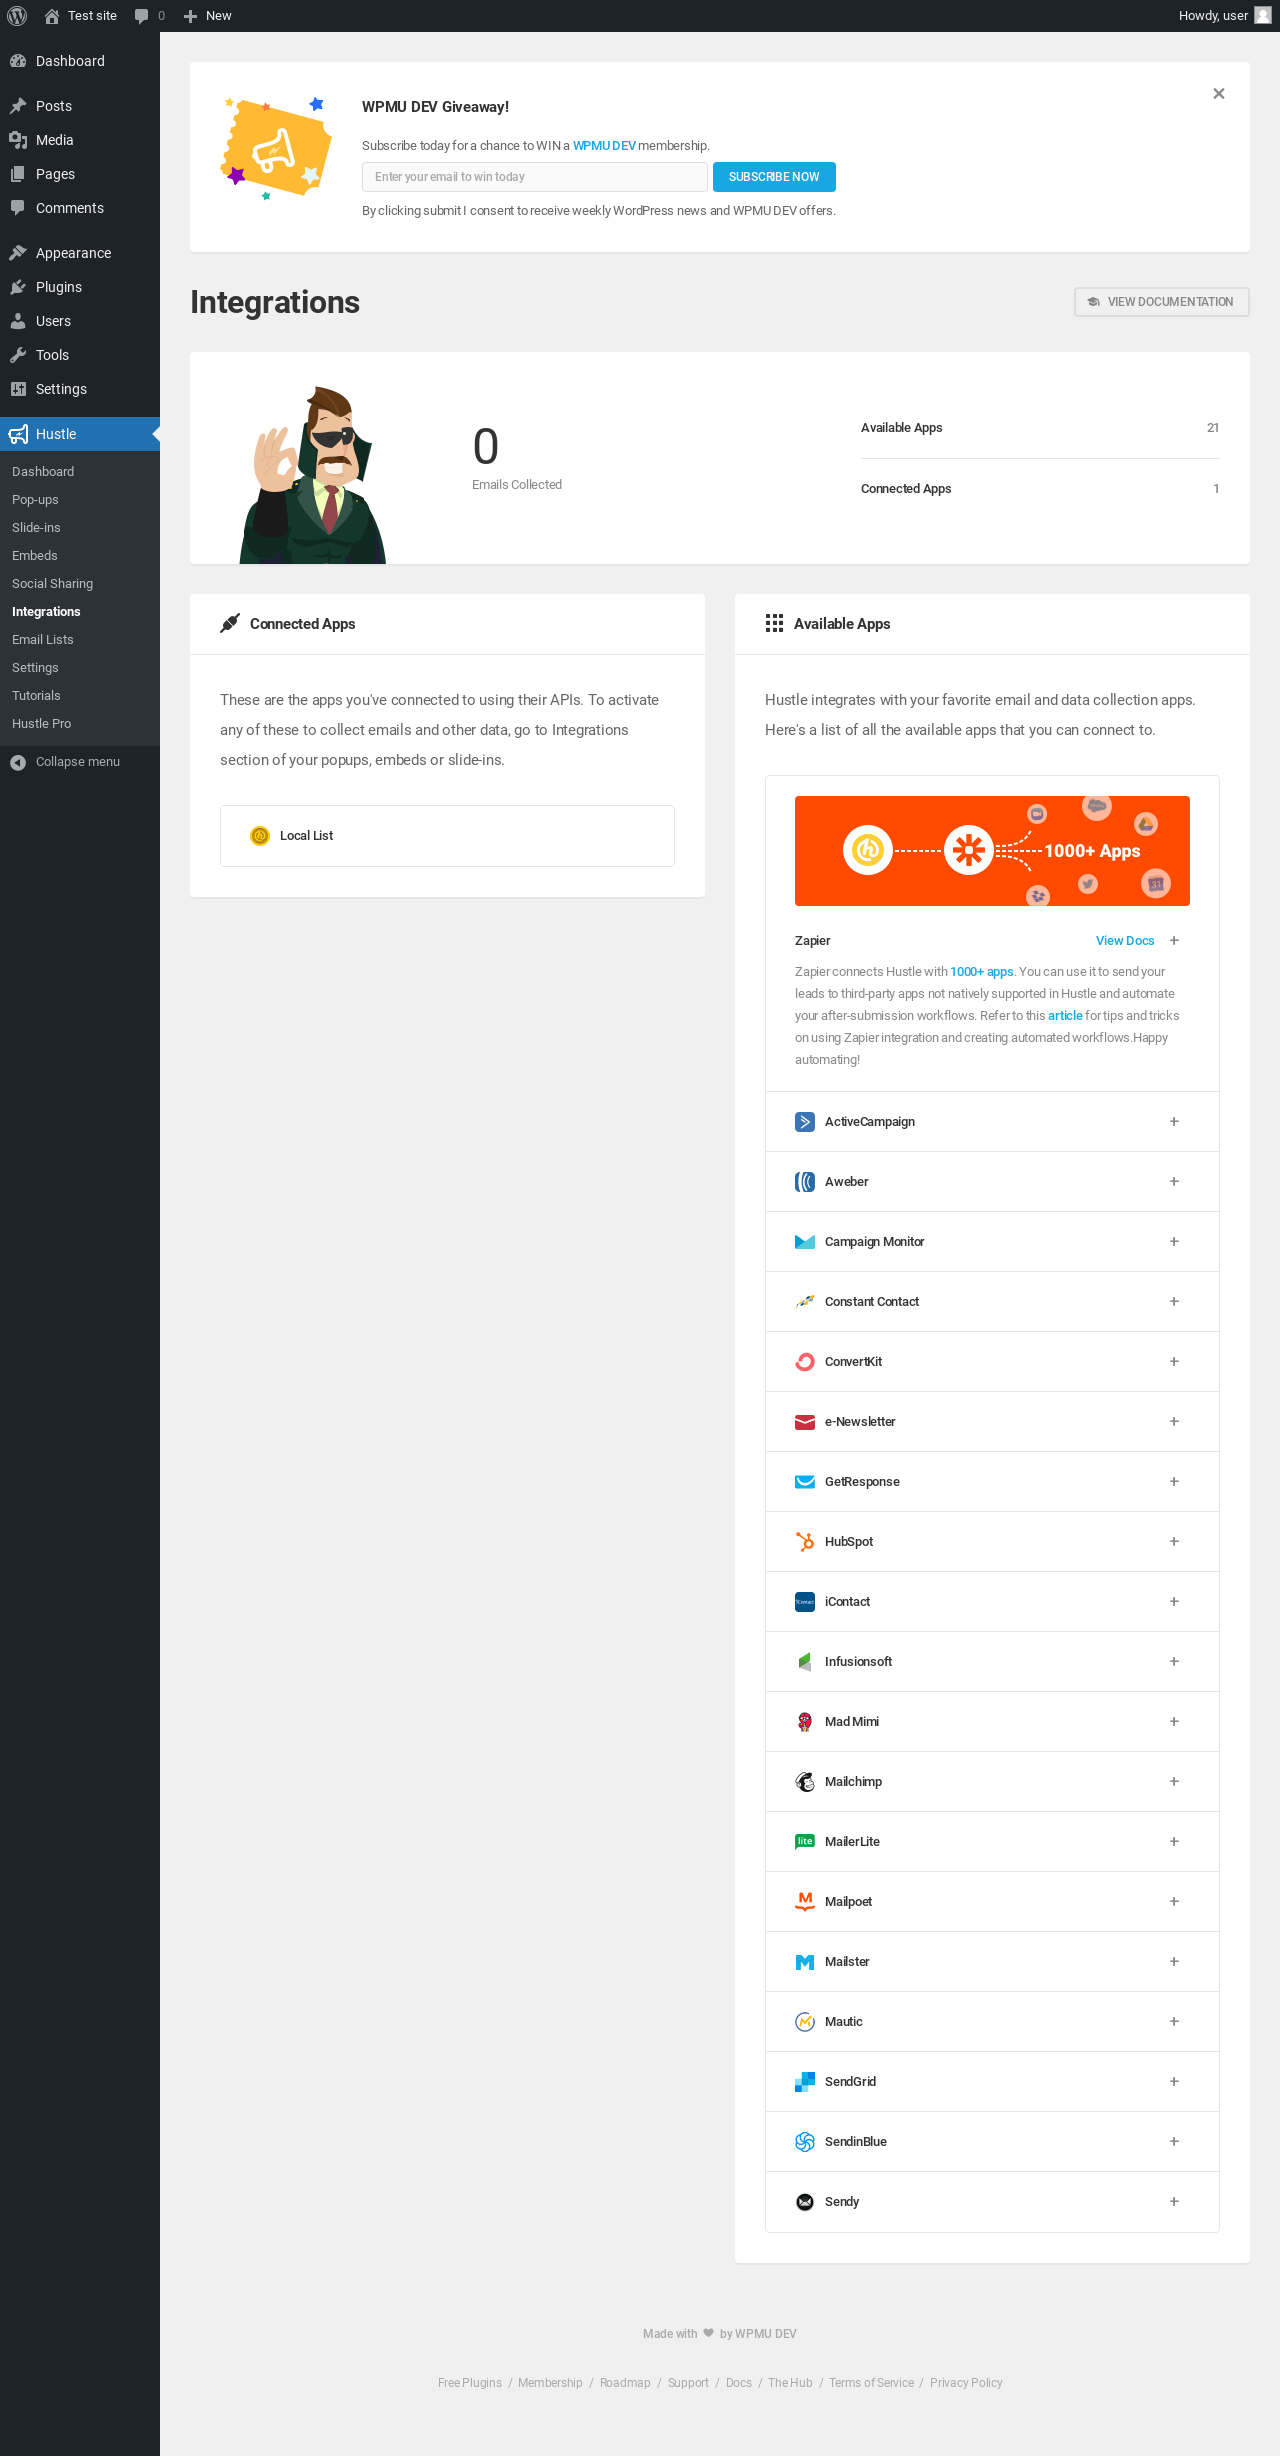Follow the Zapier article link
The width and height of the screenshot is (1280, 2456).
1065,1016
